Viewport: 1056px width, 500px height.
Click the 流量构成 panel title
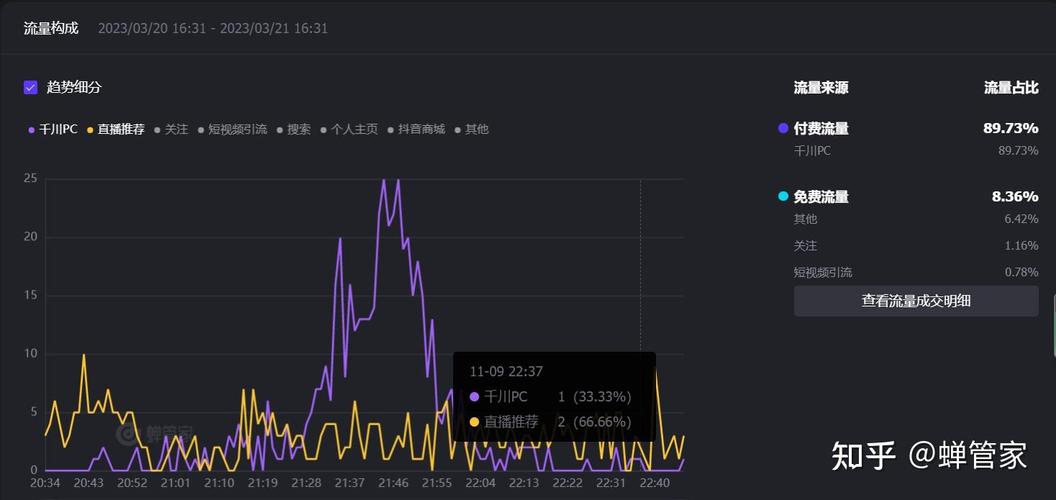51,28
